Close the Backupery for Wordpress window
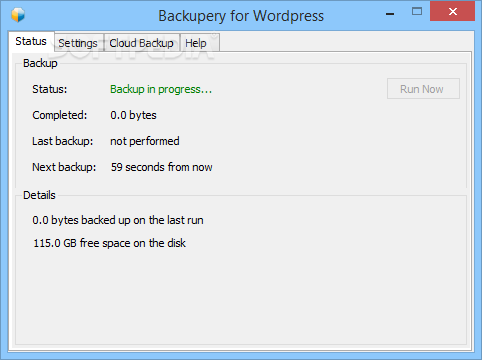This screenshot has width=482, height=360. pyautogui.click(x=452, y=12)
